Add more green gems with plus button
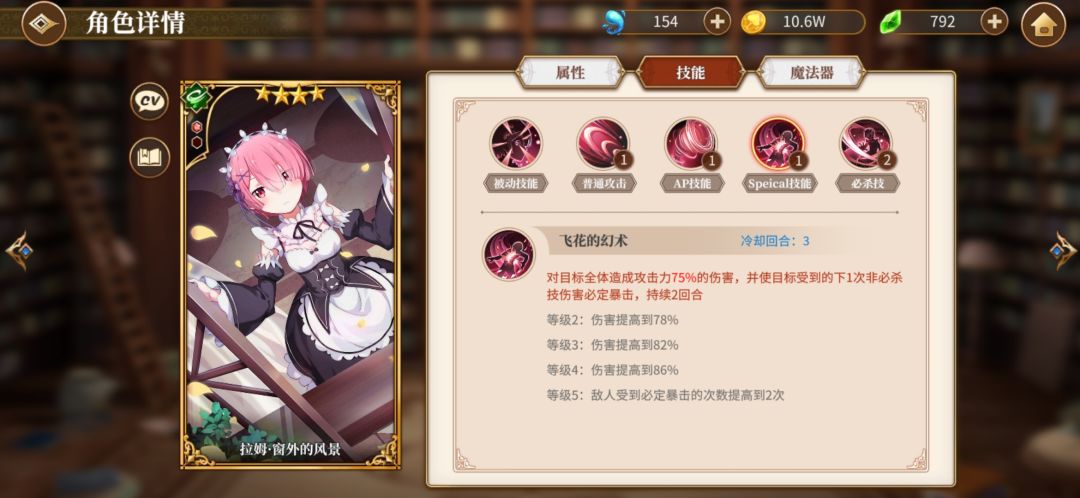Viewport: 1080px width, 498px height. click(x=994, y=22)
